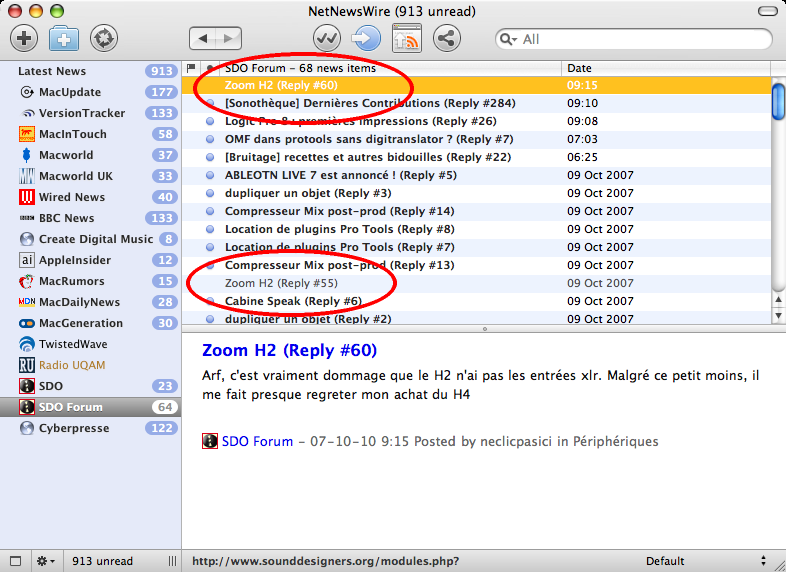Select the MacUpdate feed

click(90, 92)
